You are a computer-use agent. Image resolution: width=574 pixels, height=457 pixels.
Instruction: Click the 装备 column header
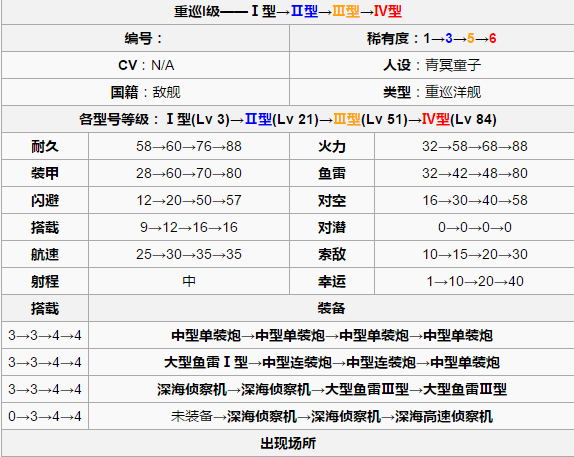pyautogui.click(x=331, y=308)
